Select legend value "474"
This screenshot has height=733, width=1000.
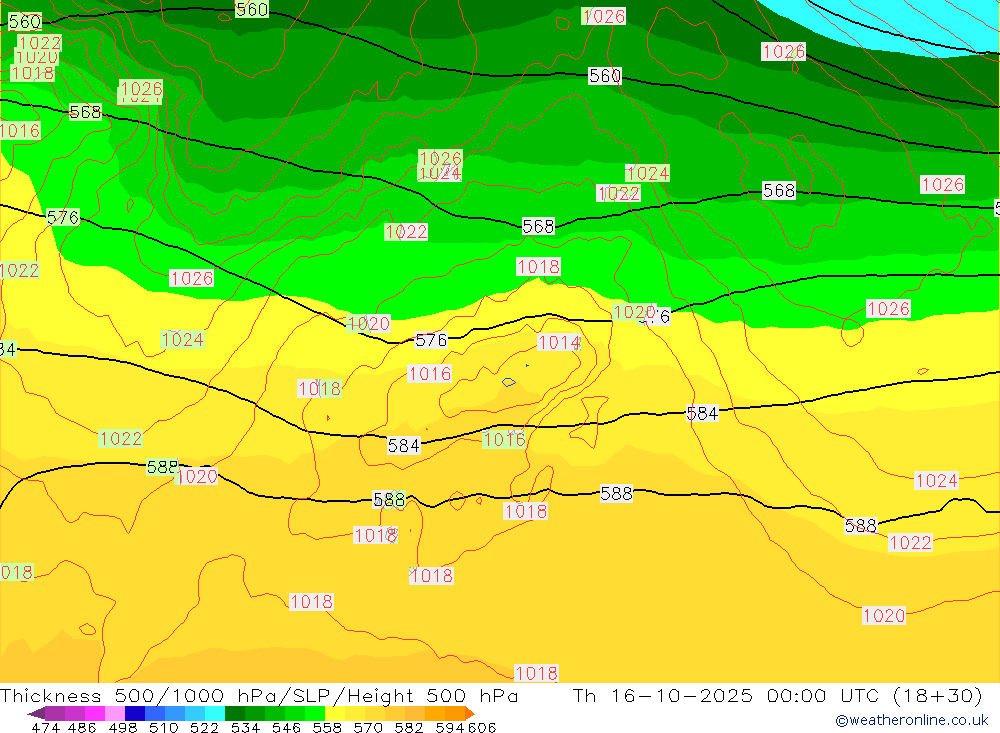click(45, 727)
